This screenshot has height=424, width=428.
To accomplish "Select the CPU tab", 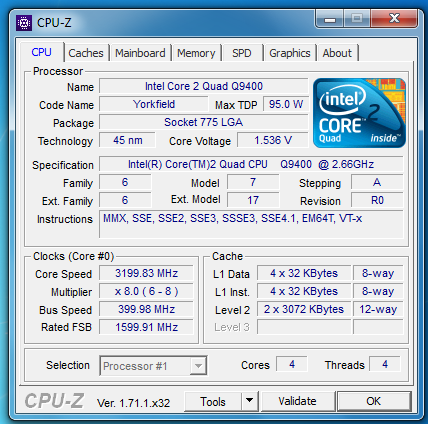I will (42, 52).
